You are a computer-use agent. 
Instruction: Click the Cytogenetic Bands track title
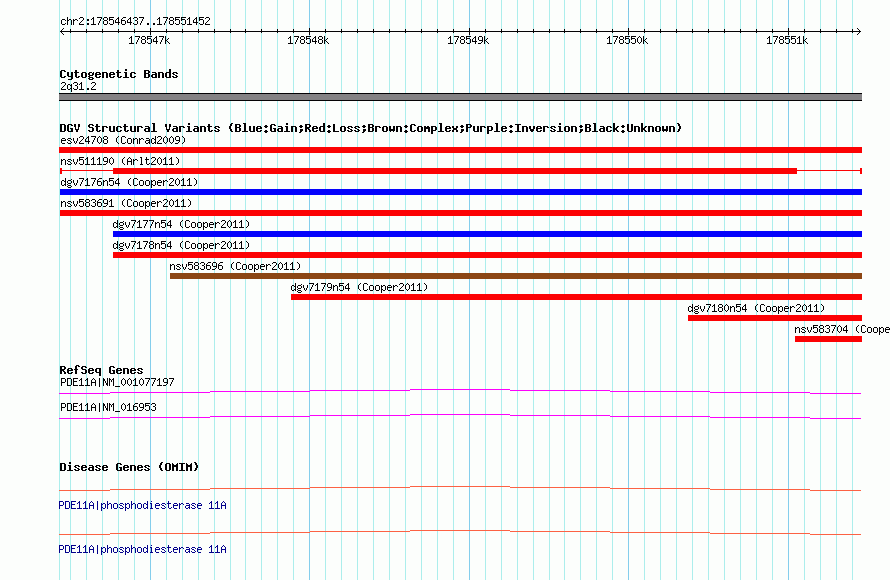click(x=119, y=74)
